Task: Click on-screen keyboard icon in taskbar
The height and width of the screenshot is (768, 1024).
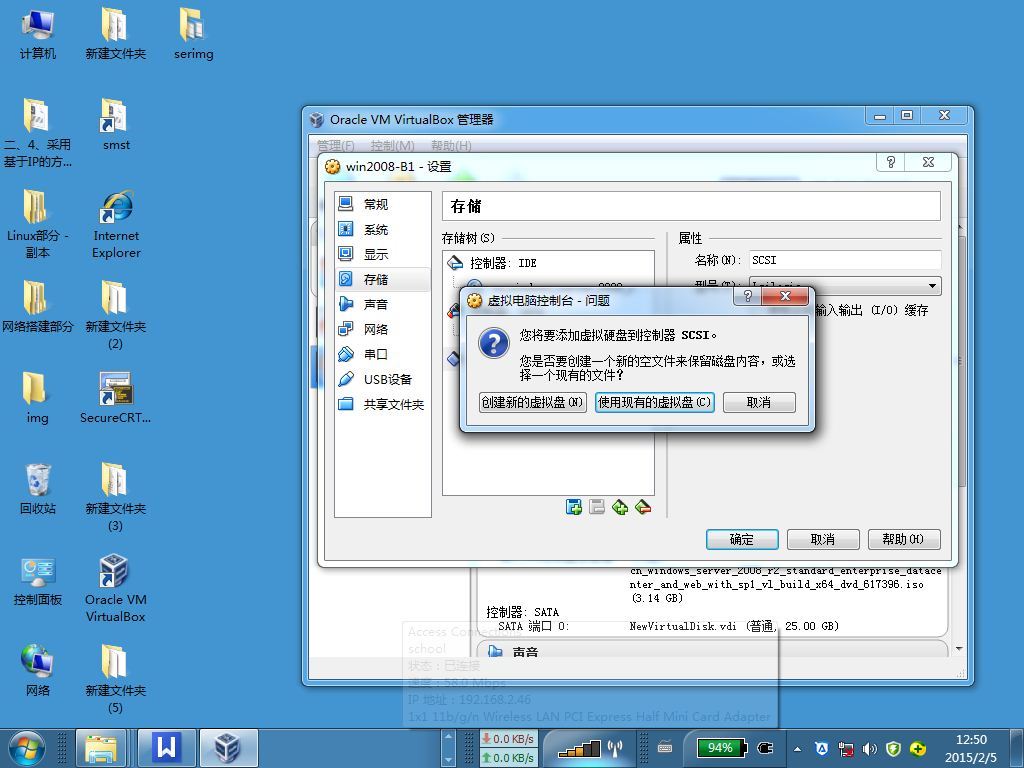Action: (x=665, y=748)
